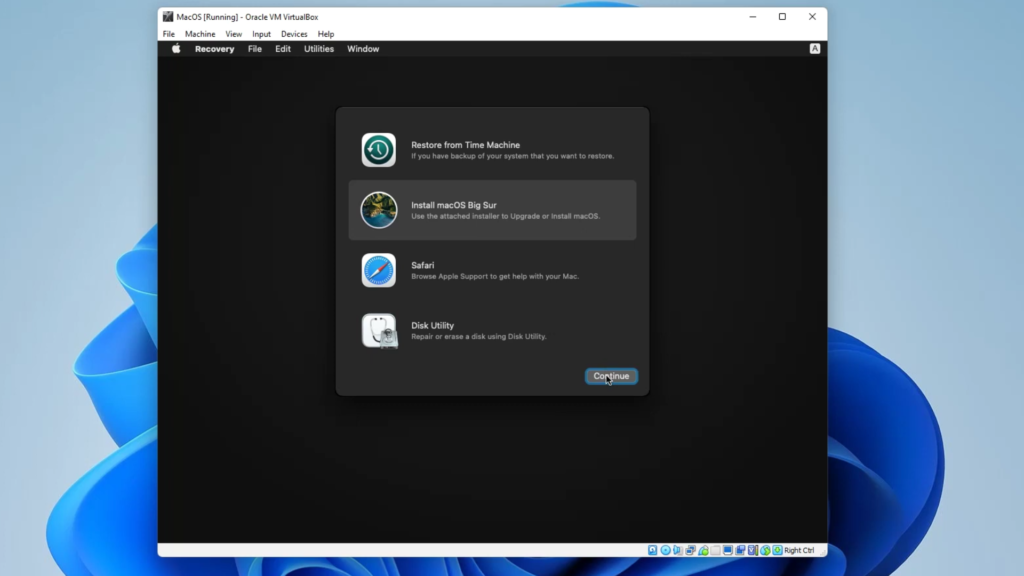Image resolution: width=1024 pixels, height=576 pixels.
Task: Click the 'Right Ctrl' host key label
Action: click(799, 551)
